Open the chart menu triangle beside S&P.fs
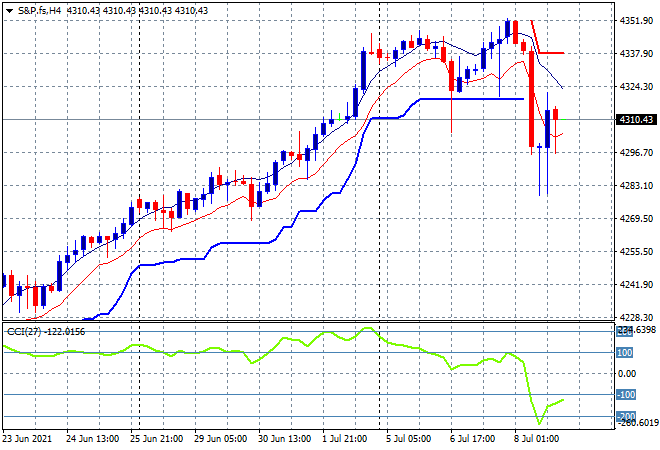Image resolution: width=660 pixels, height=450 pixels. [10, 11]
